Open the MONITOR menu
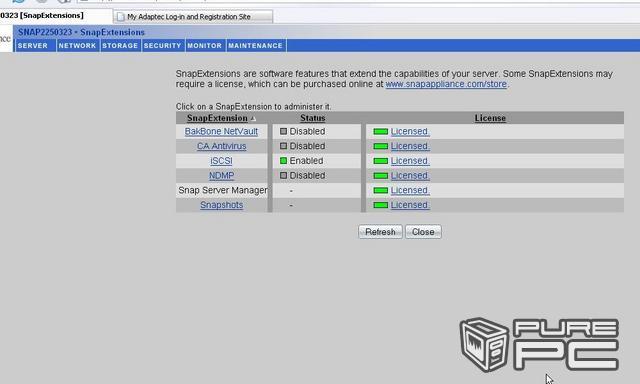The image size is (640, 384). pos(204,46)
